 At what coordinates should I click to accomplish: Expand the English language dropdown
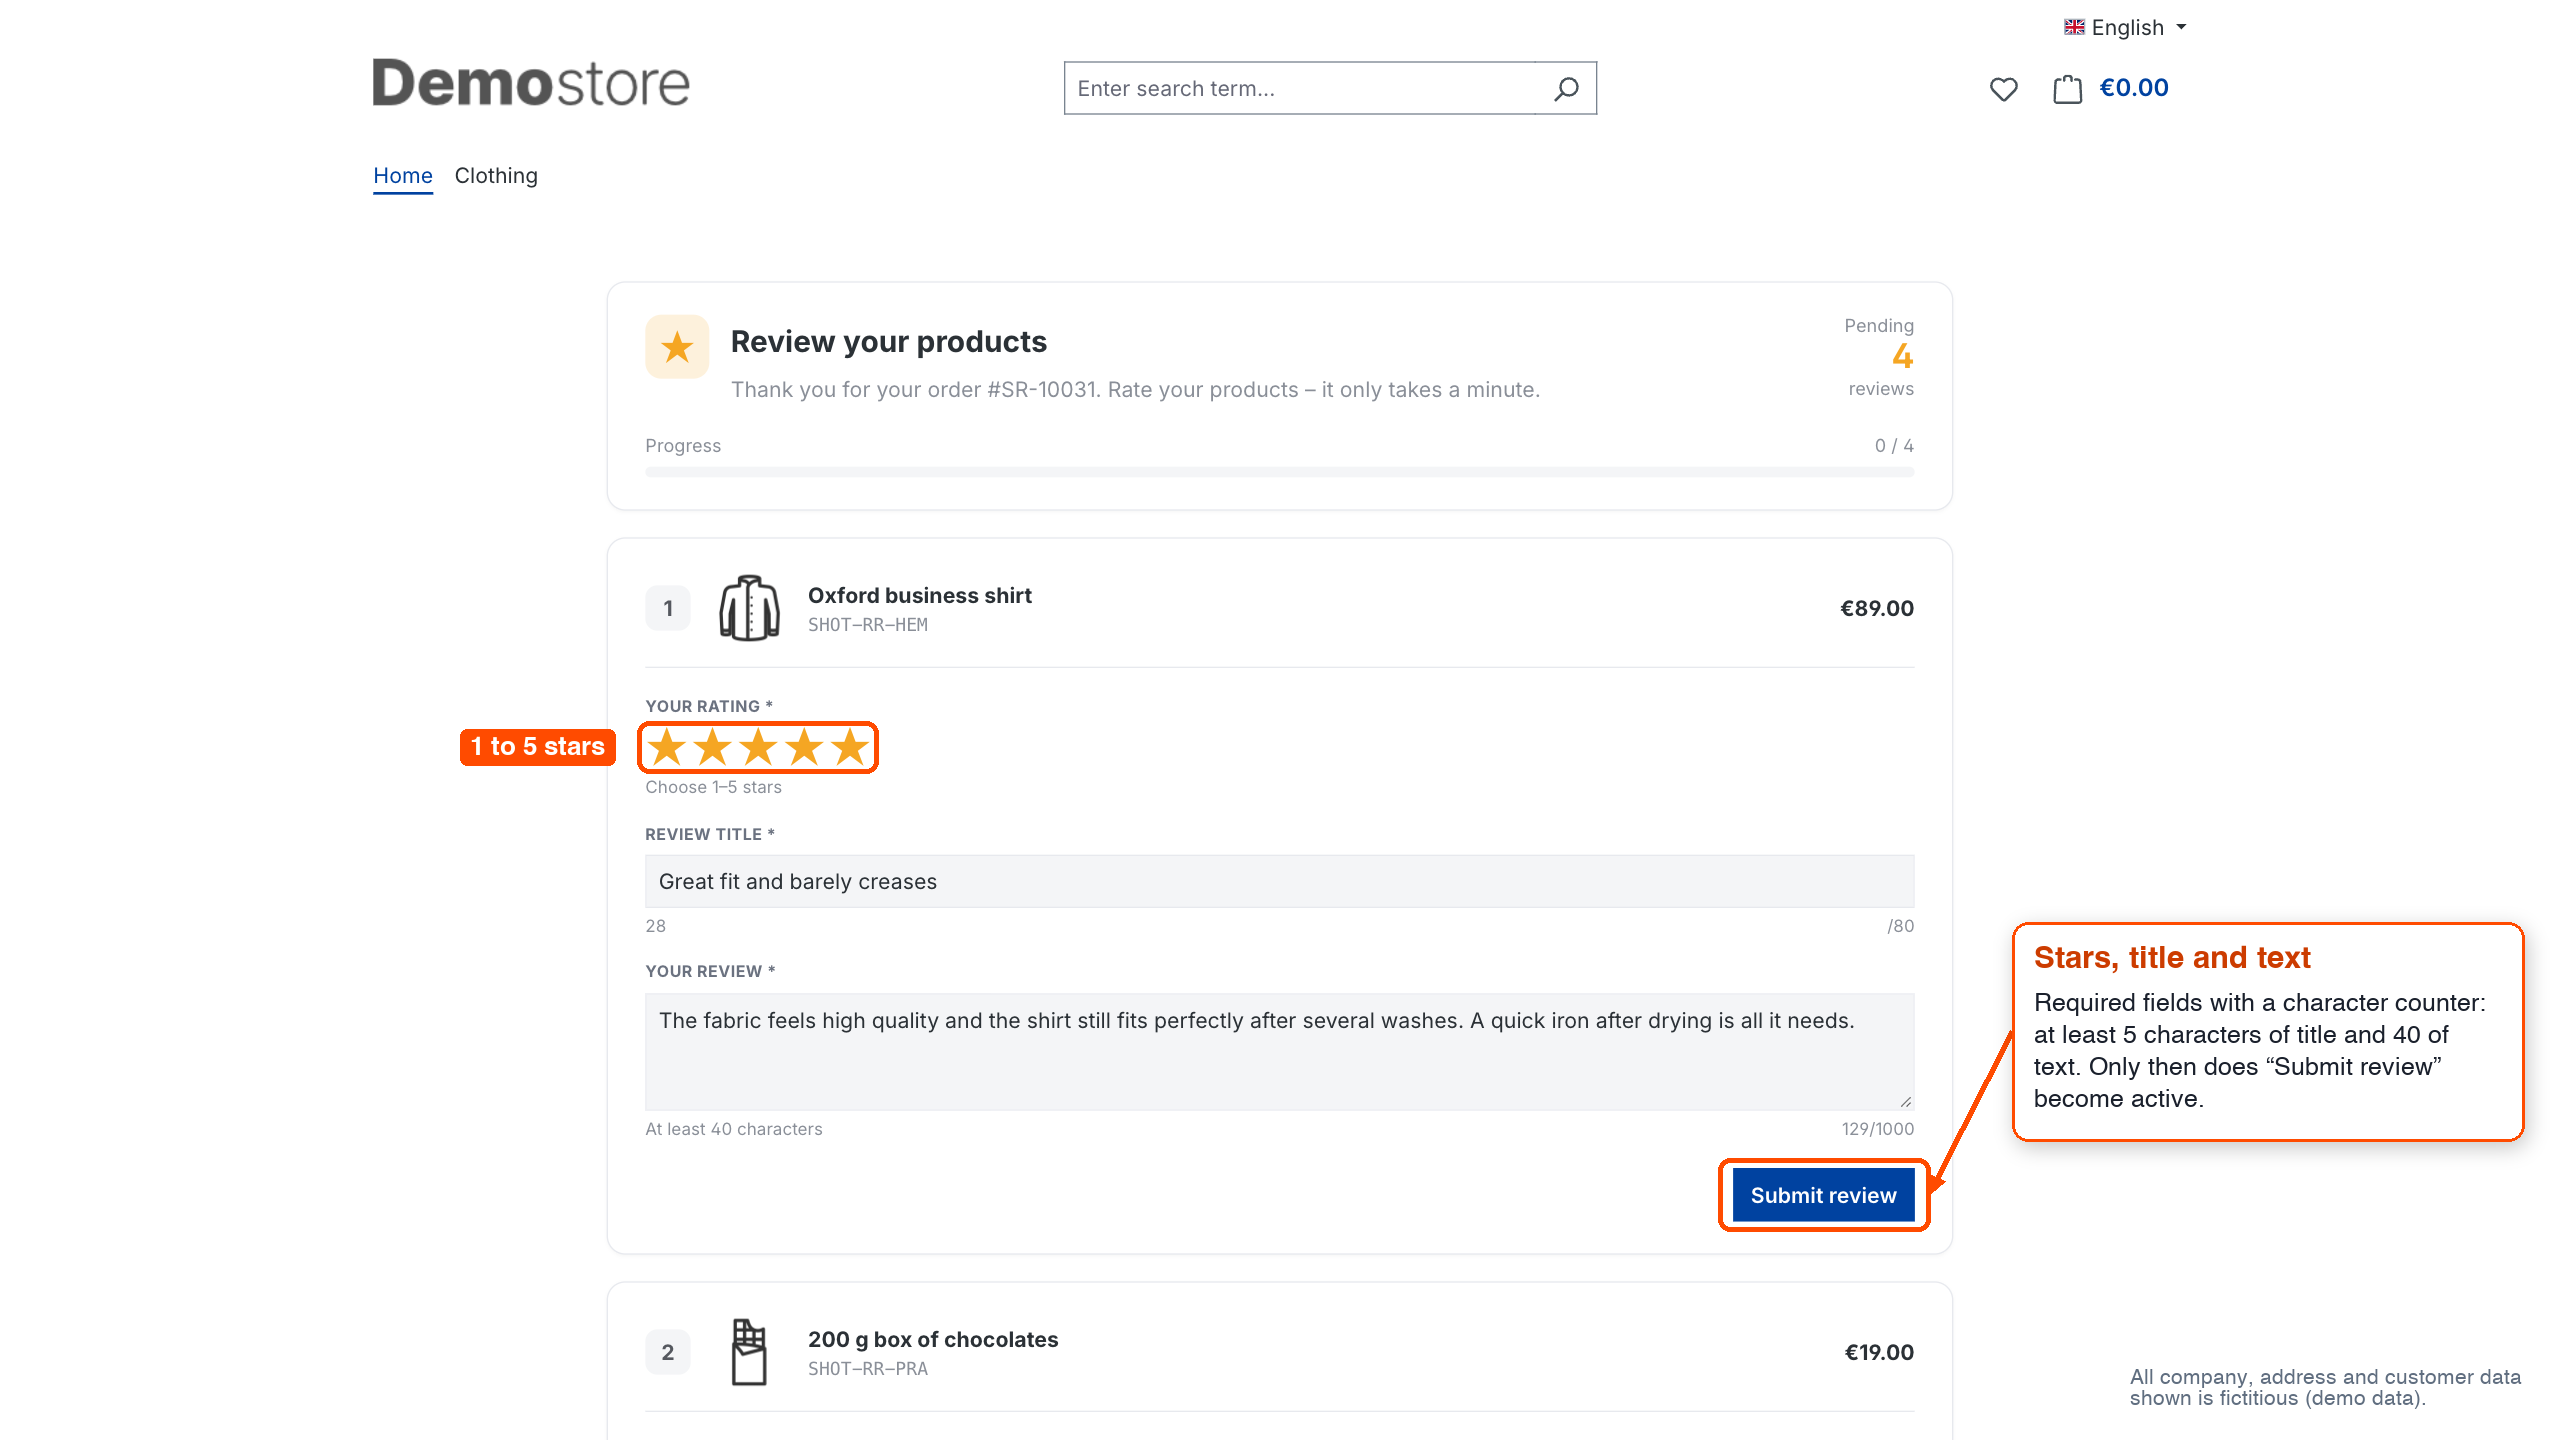(2126, 28)
